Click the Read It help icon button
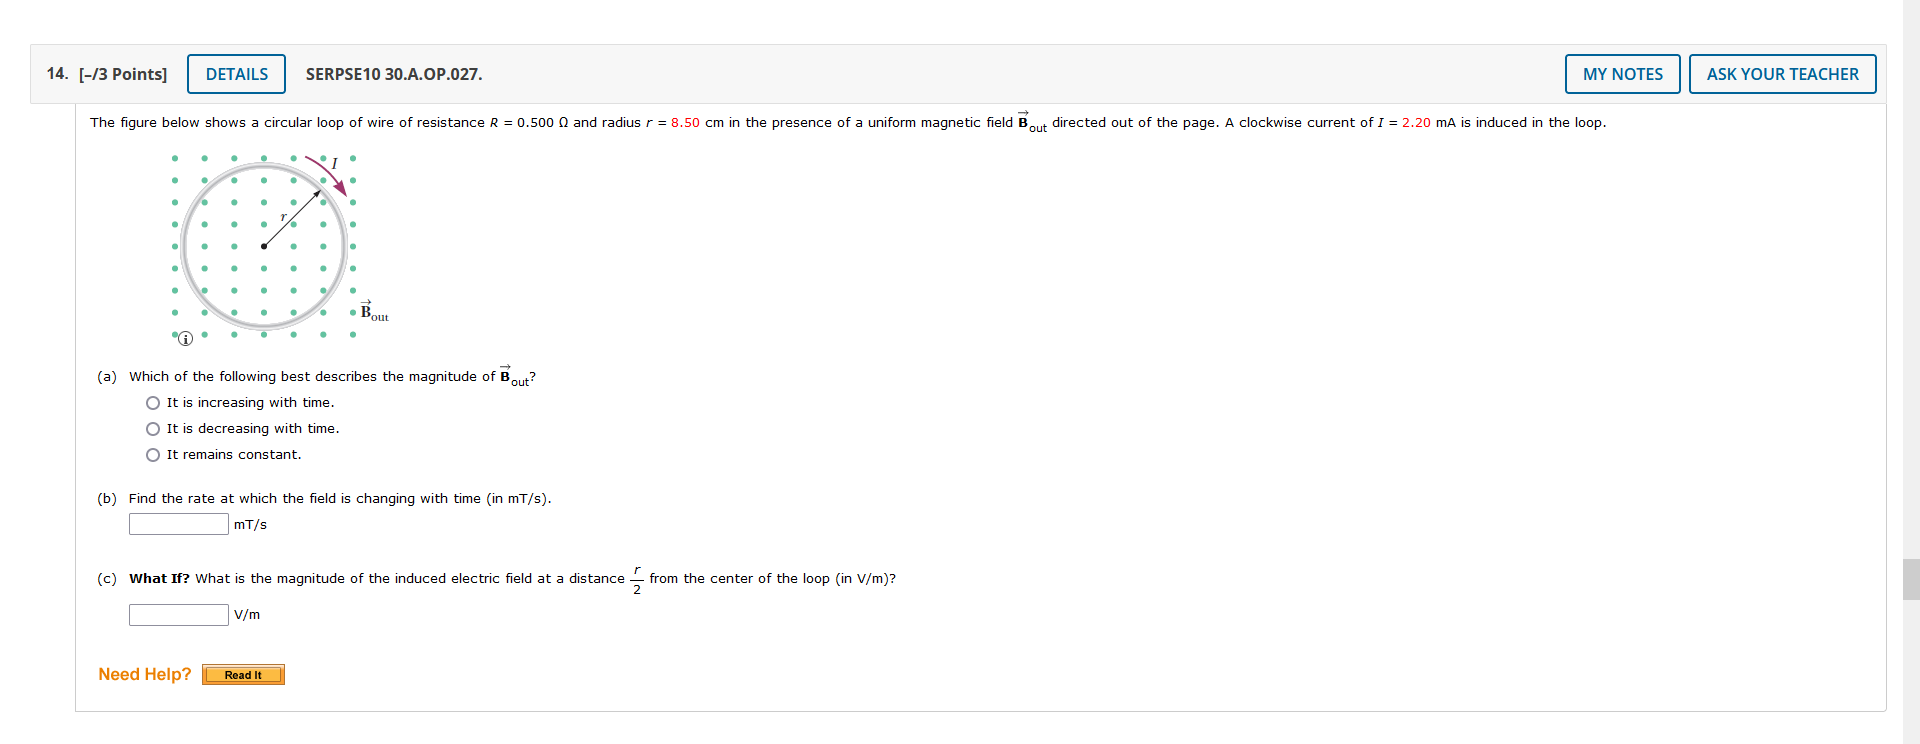Screen dimensions: 1920x744 (x=242, y=675)
